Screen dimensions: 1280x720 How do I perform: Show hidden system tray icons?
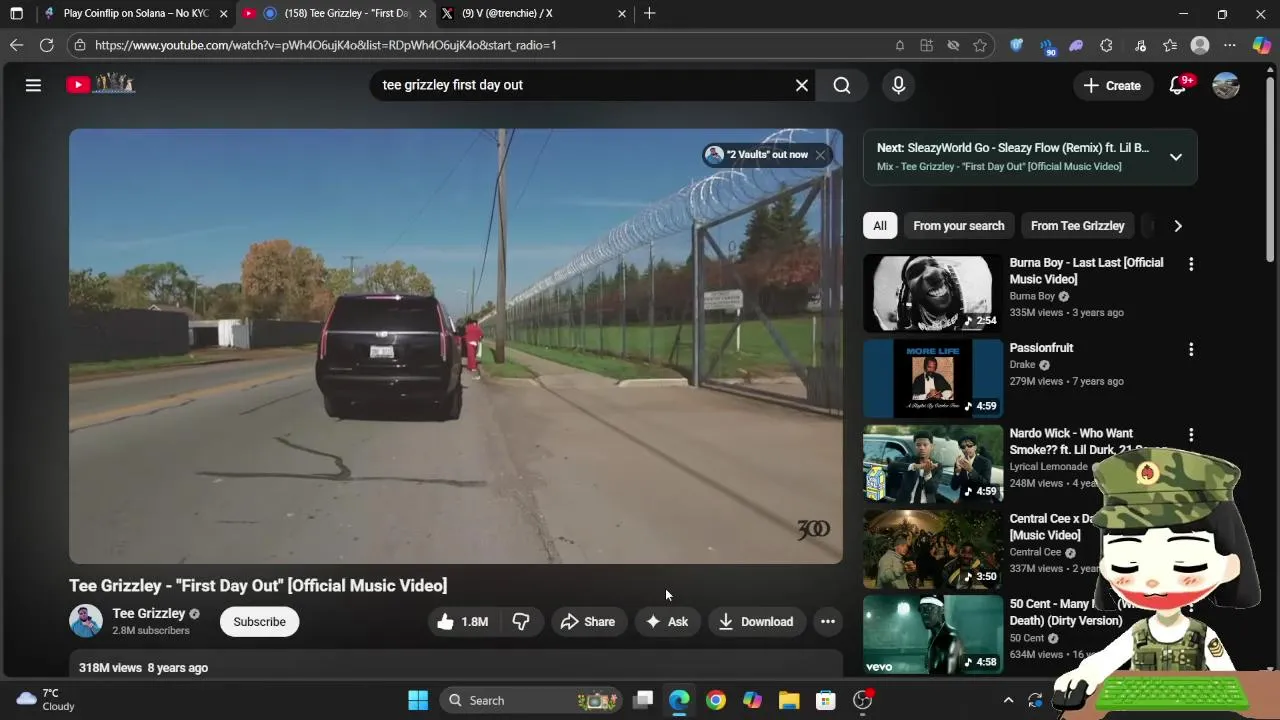[1008, 700]
